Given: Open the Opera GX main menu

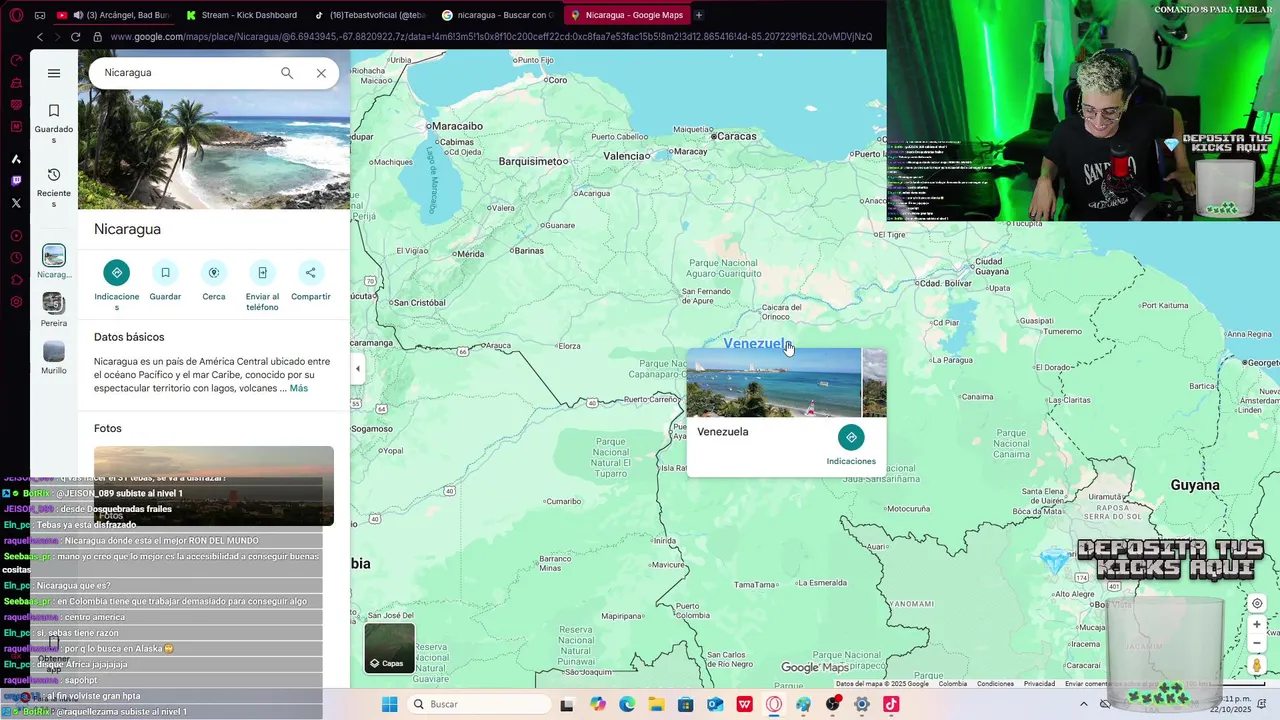Looking at the screenshot, I should (16, 15).
